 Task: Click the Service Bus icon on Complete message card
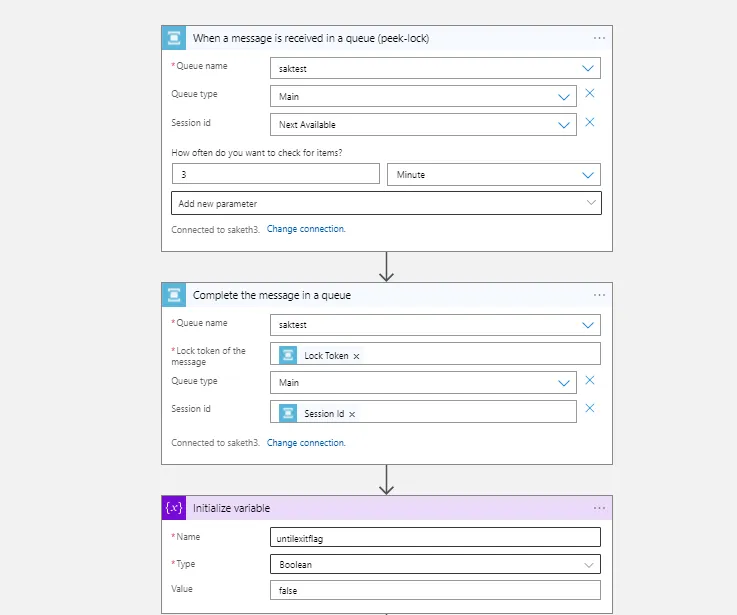click(174, 295)
